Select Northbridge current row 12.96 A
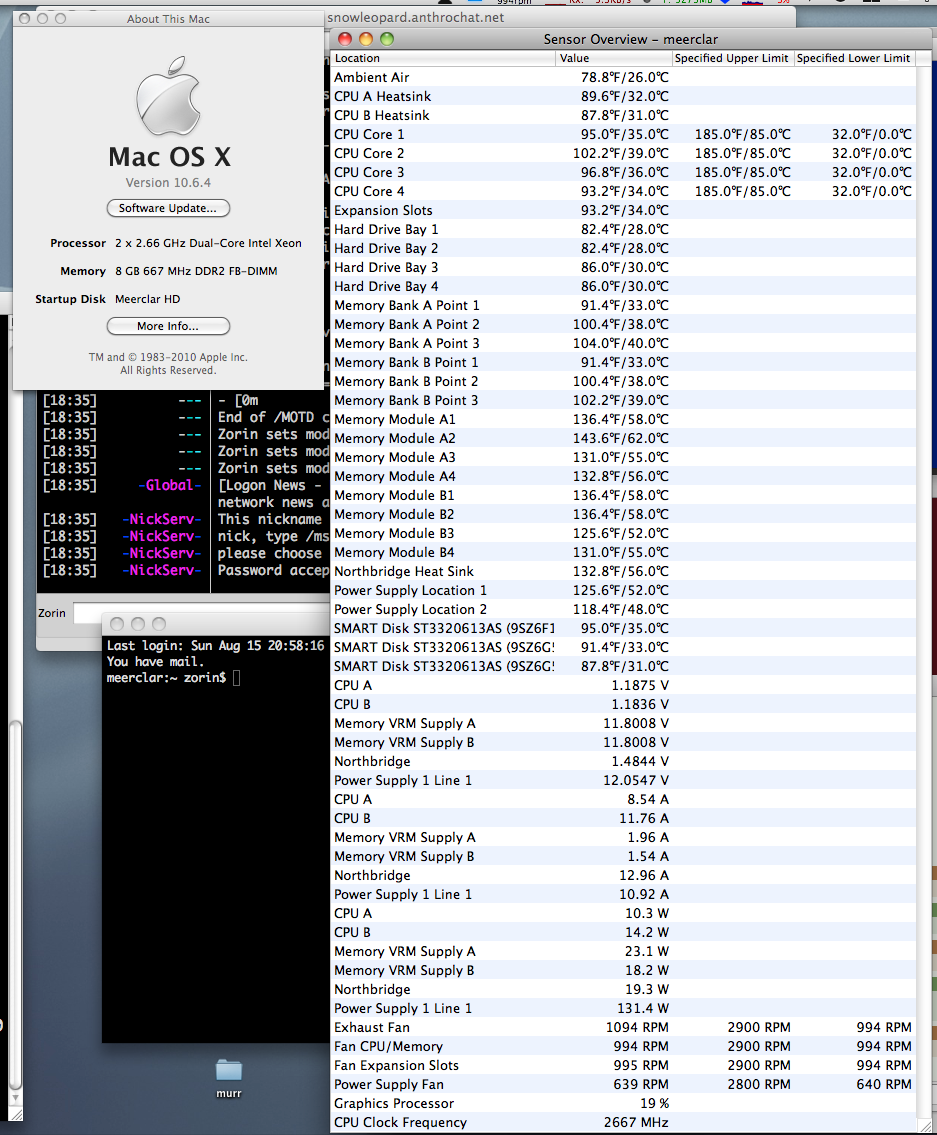The image size is (937, 1135). coord(623,875)
